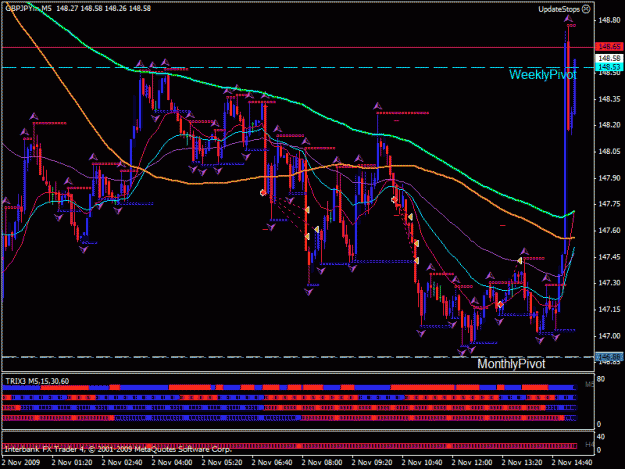Image resolution: width=625 pixels, height=469 pixels.
Task: Click the 2 Nov 01:20 time label
Action: pyautogui.click(x=72, y=463)
